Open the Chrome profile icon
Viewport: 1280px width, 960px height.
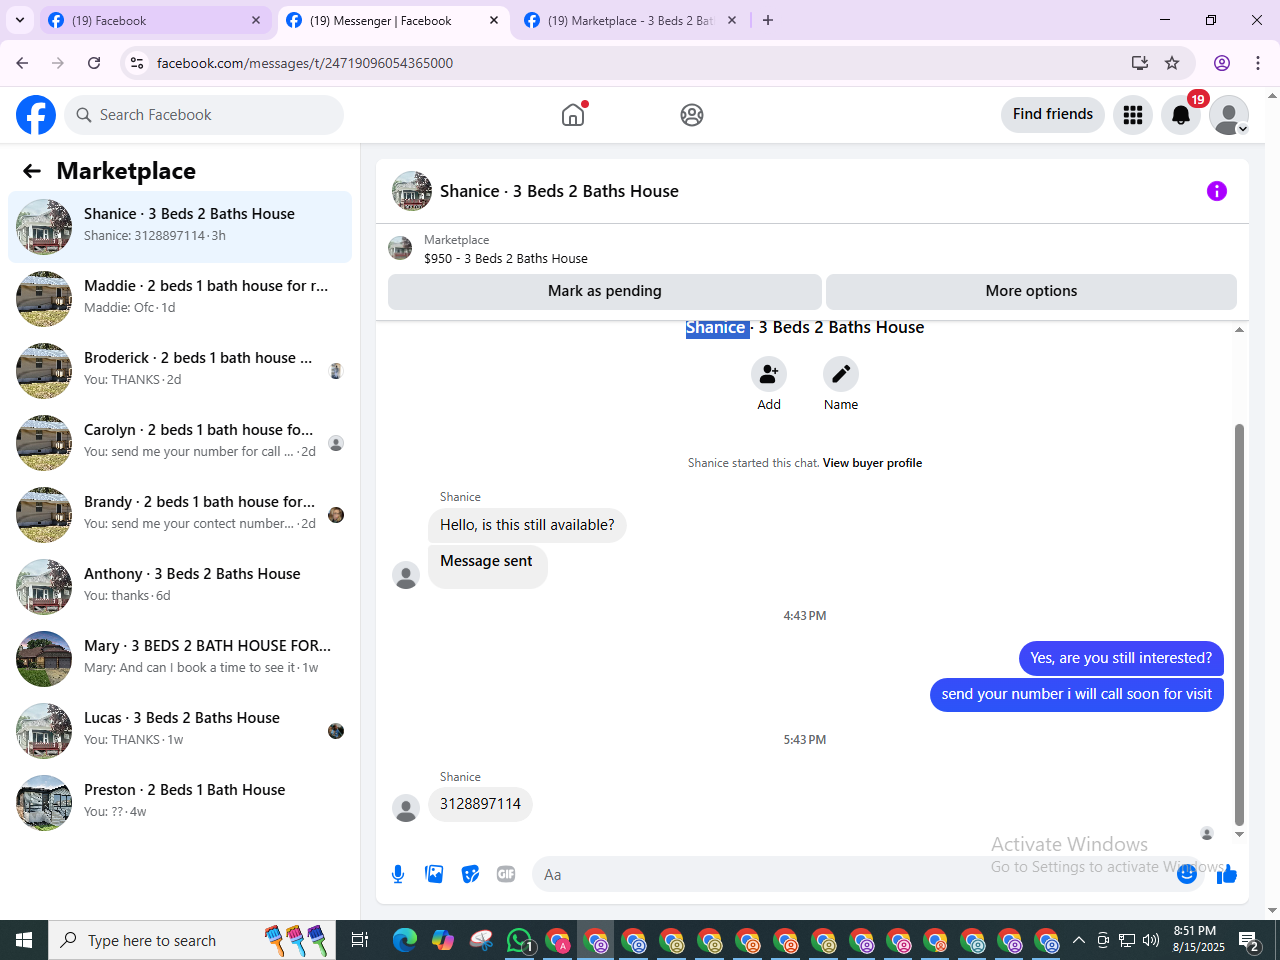pyautogui.click(x=1222, y=63)
